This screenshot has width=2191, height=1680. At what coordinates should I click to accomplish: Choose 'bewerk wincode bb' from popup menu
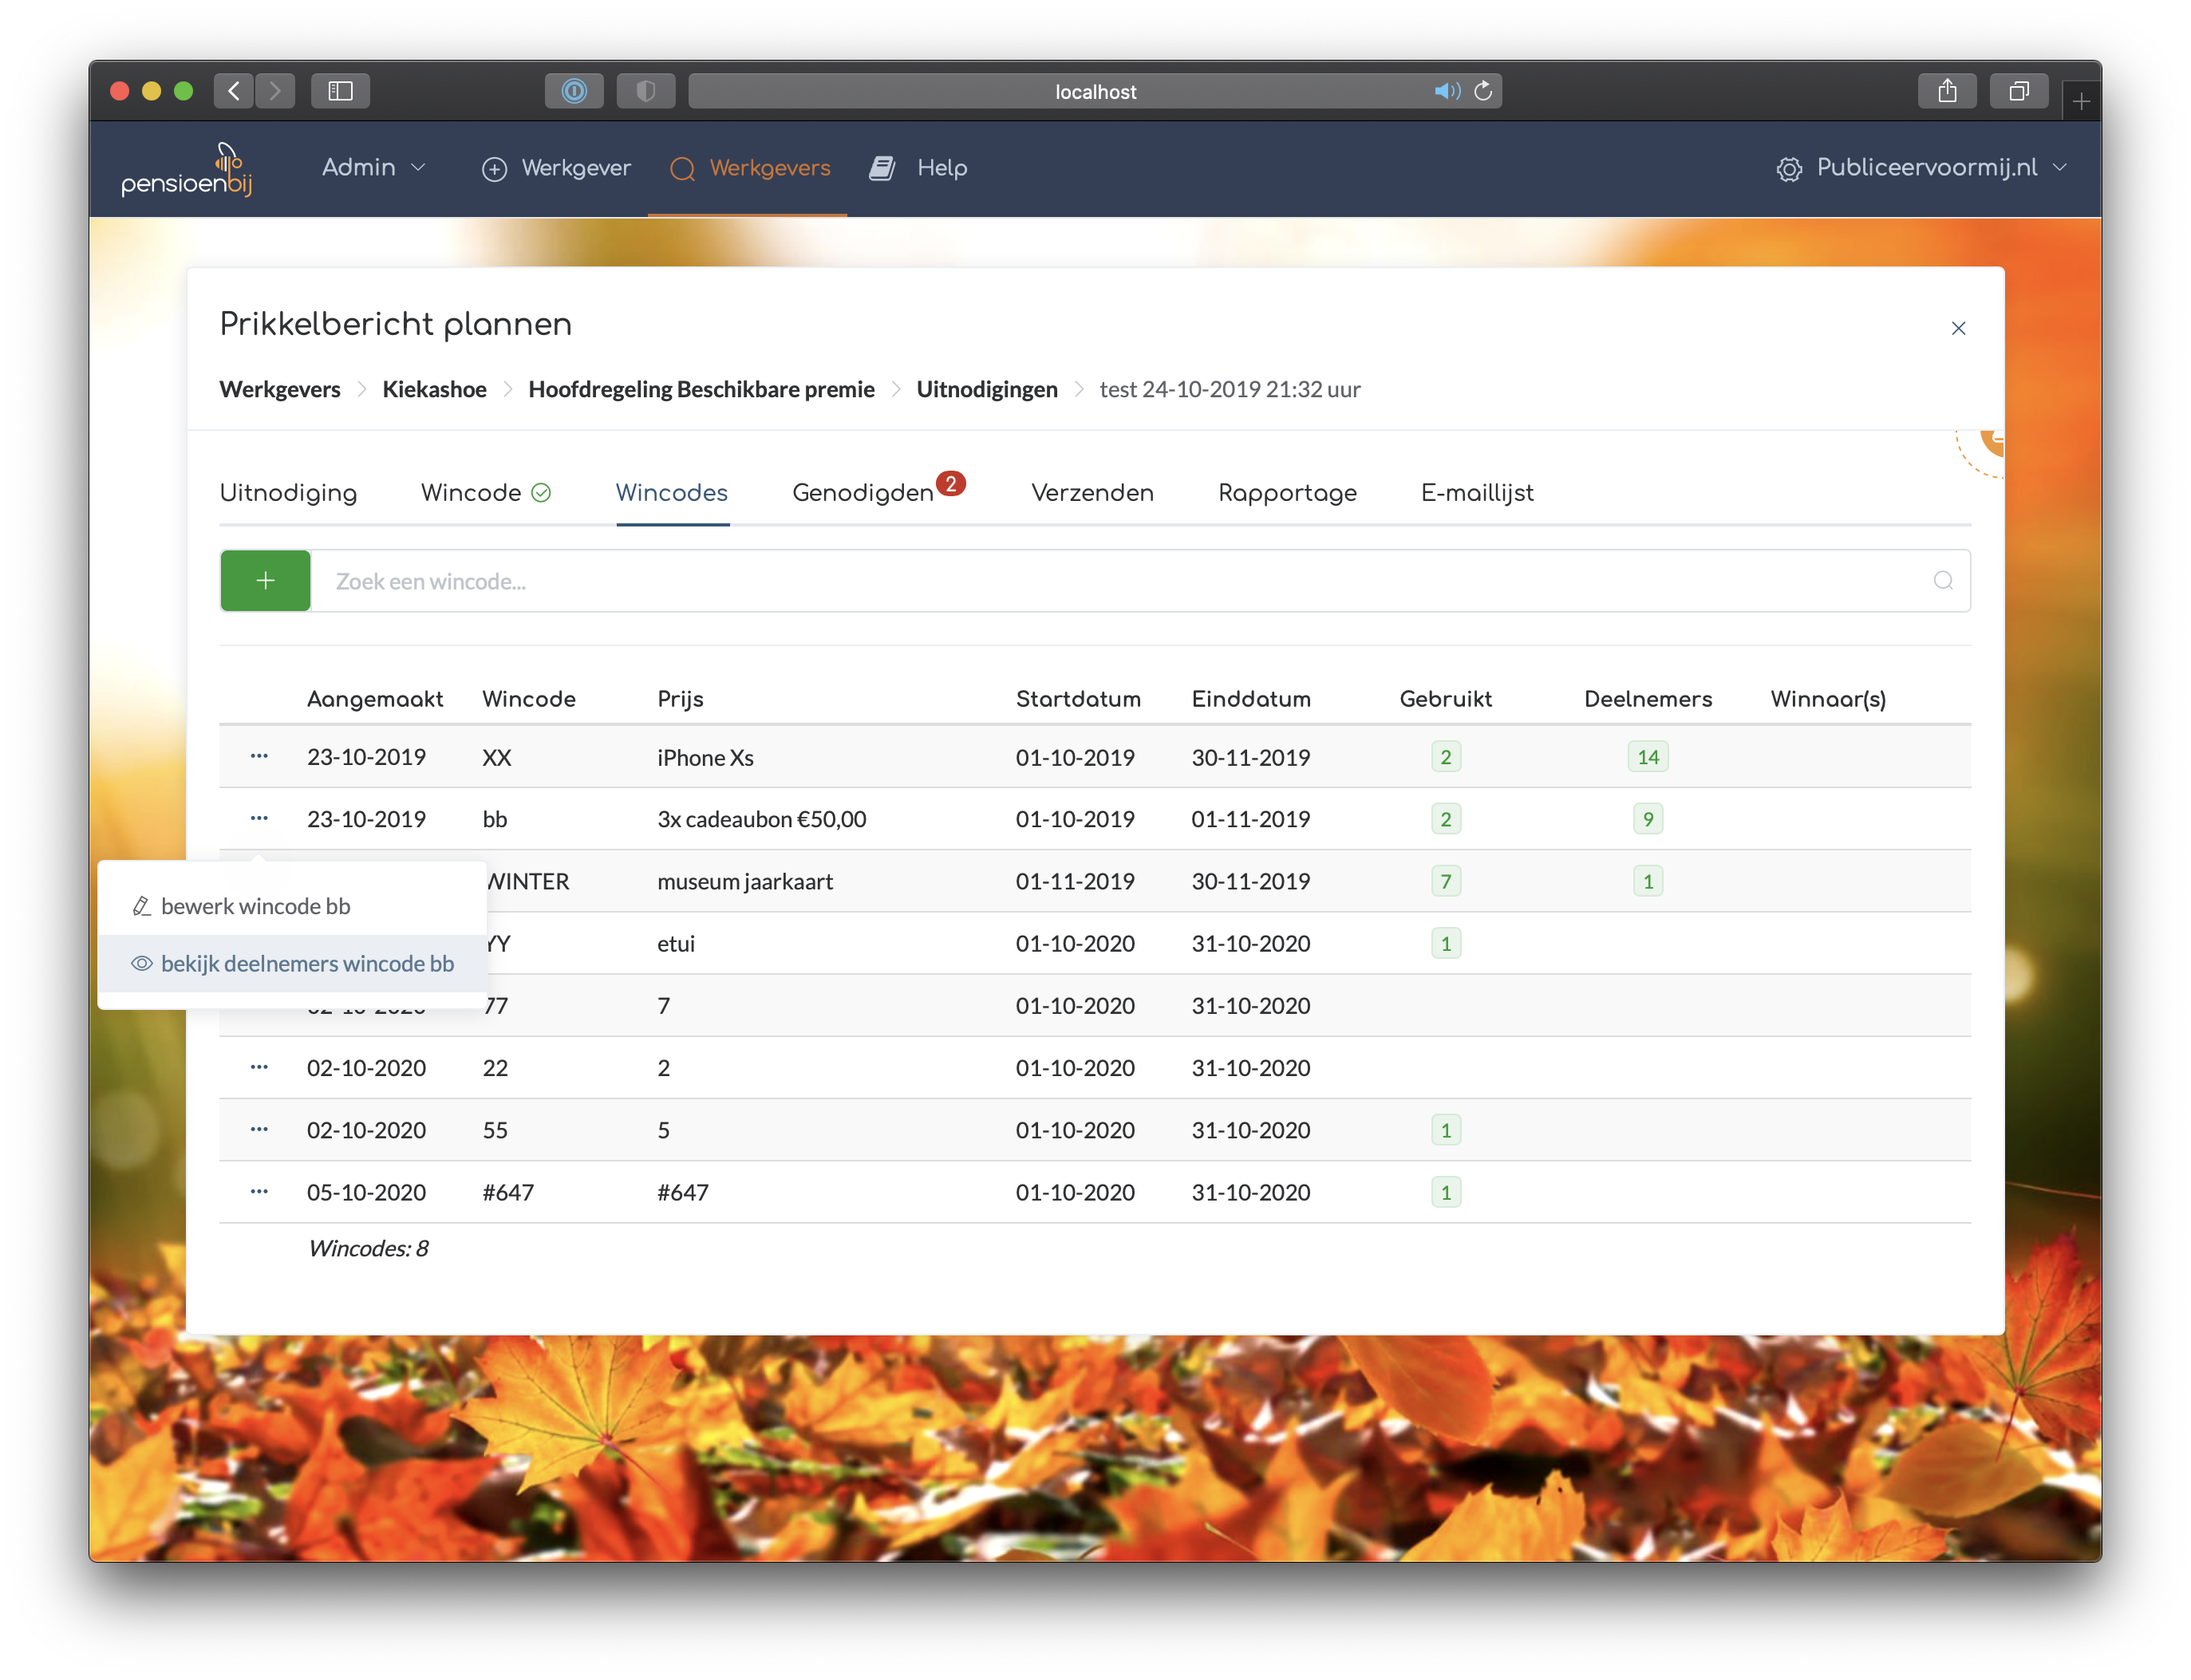tap(255, 907)
